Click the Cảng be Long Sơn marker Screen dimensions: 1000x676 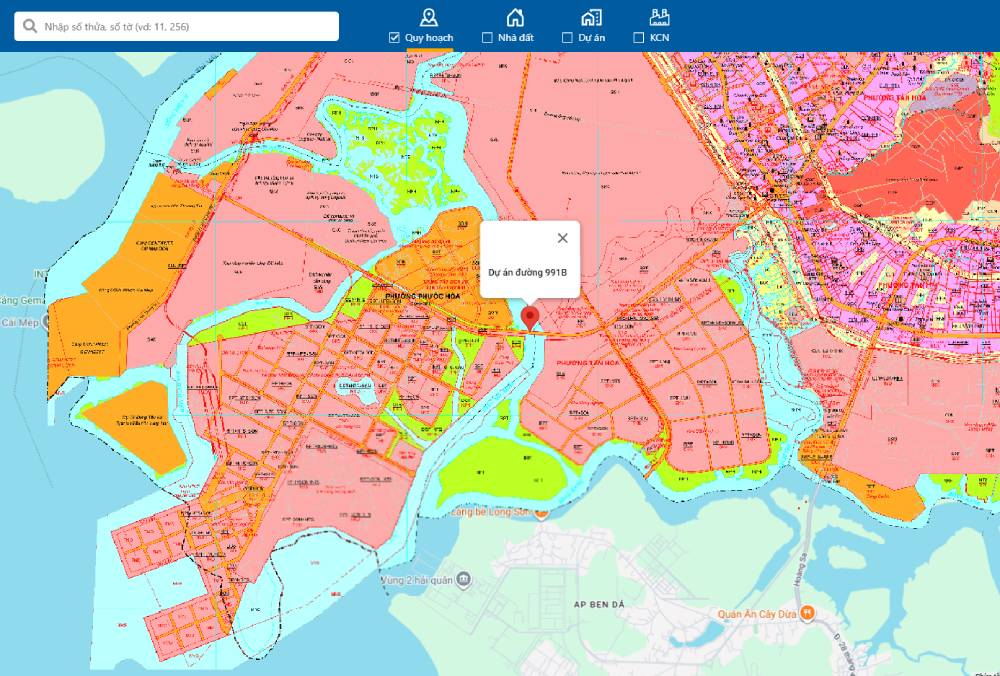[541, 513]
